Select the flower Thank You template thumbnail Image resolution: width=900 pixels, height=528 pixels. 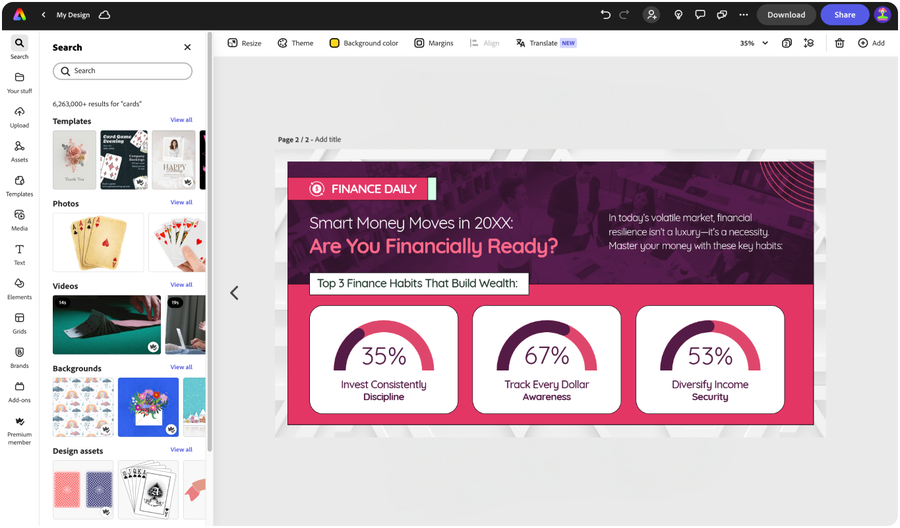[75, 160]
